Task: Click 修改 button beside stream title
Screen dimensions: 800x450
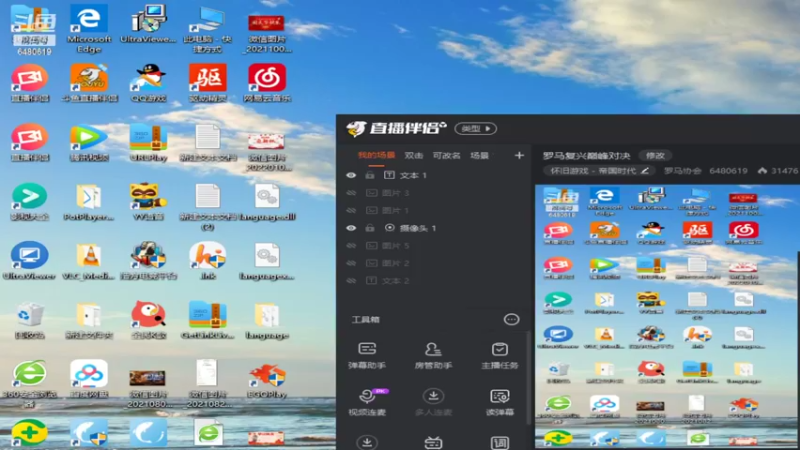Action: tap(655, 156)
